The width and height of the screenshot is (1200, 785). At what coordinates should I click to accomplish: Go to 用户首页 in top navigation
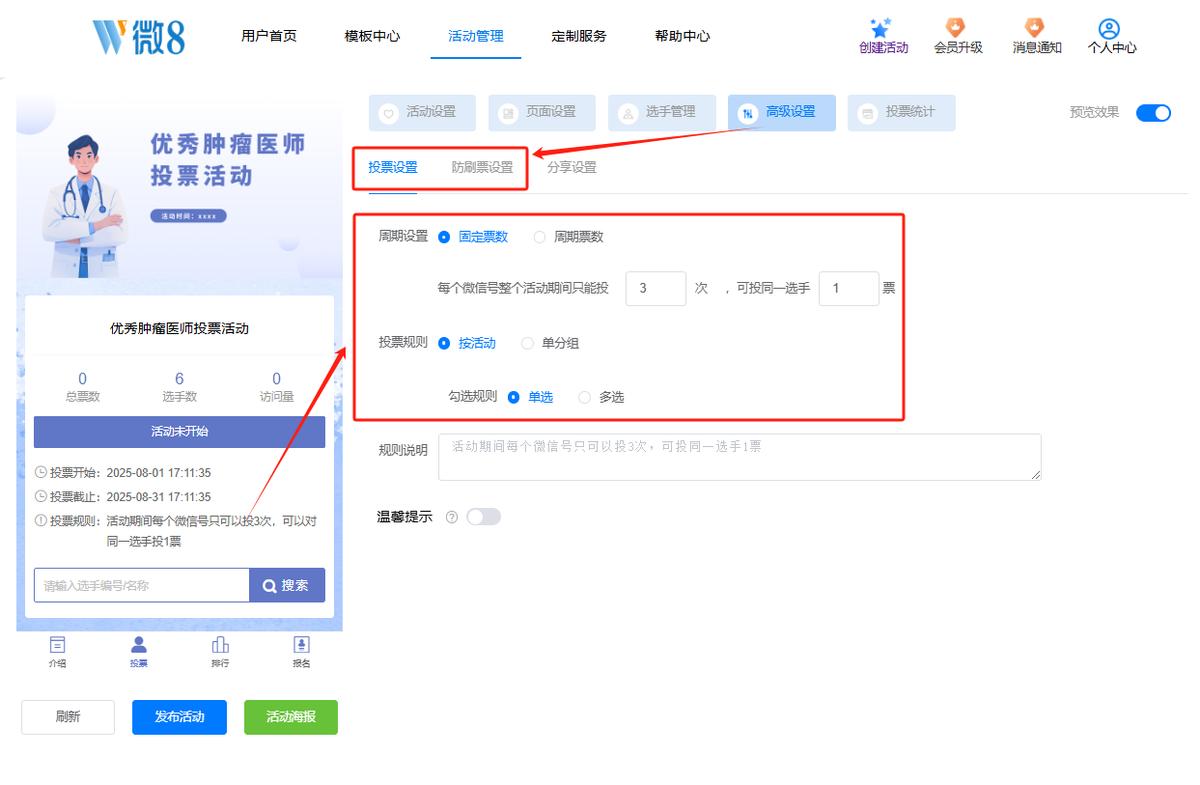[x=269, y=36]
